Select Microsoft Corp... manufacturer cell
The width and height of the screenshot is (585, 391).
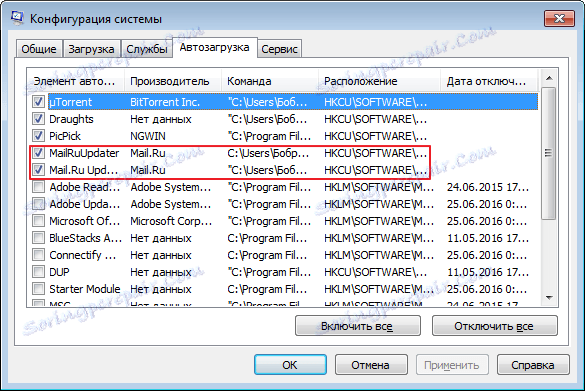pyautogui.click(x=171, y=221)
